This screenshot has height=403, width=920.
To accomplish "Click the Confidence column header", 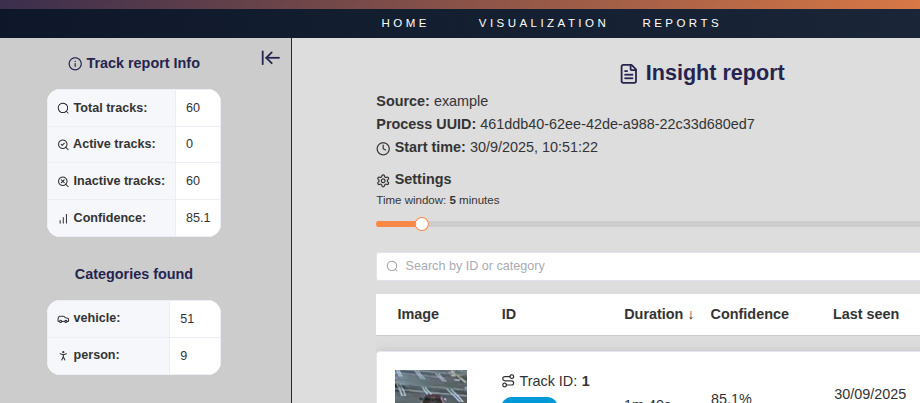I will coord(749,314).
